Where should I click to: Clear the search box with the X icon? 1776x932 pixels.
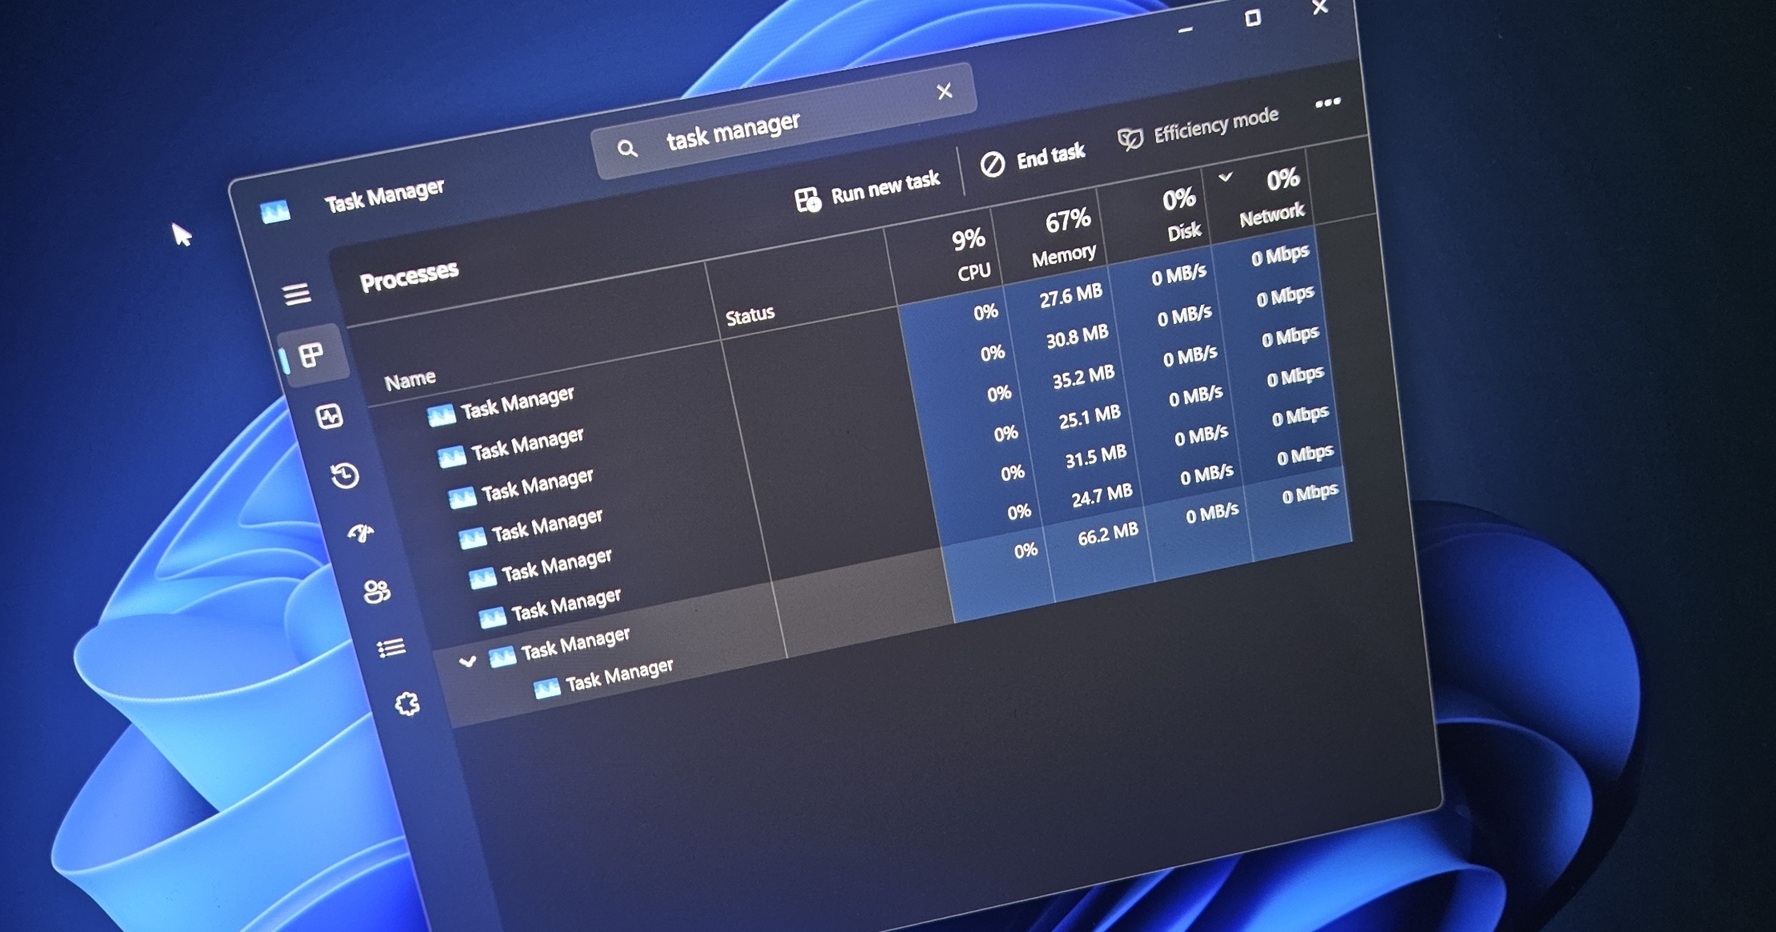point(944,92)
